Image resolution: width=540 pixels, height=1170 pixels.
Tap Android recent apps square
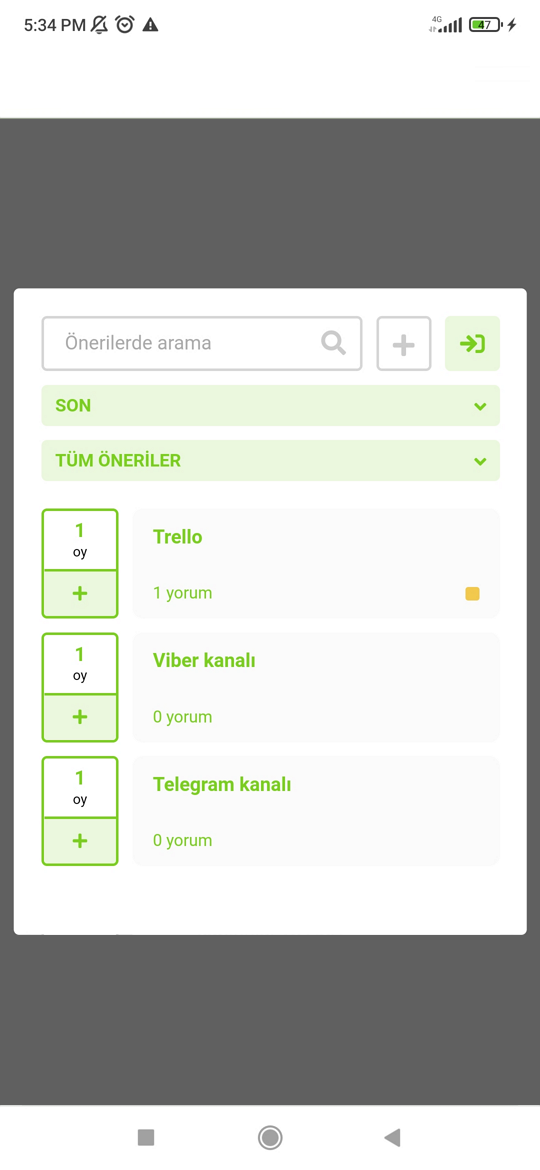tap(146, 1137)
